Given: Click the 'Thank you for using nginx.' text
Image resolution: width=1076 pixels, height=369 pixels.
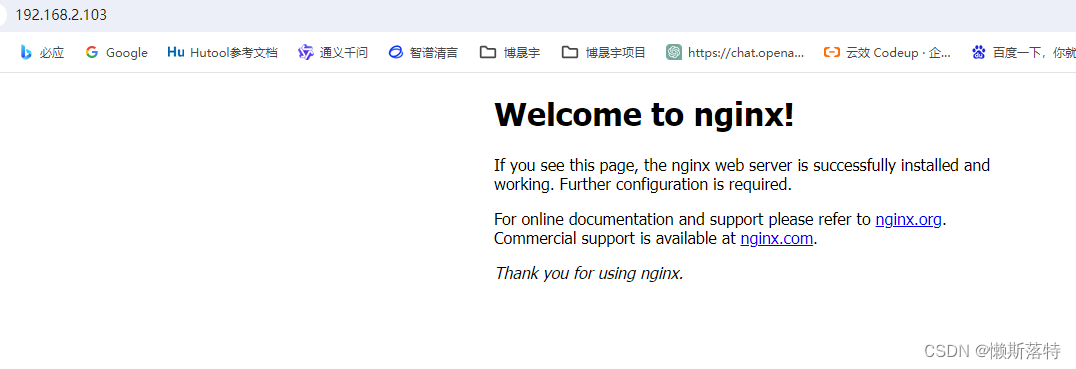Looking at the screenshot, I should coord(589,274).
